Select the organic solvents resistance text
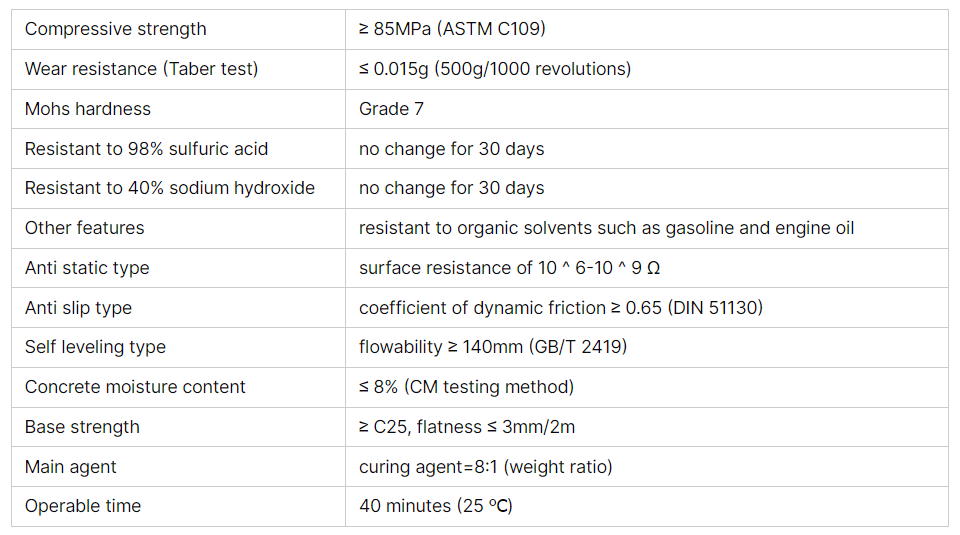The height and width of the screenshot is (535, 960). tap(606, 228)
